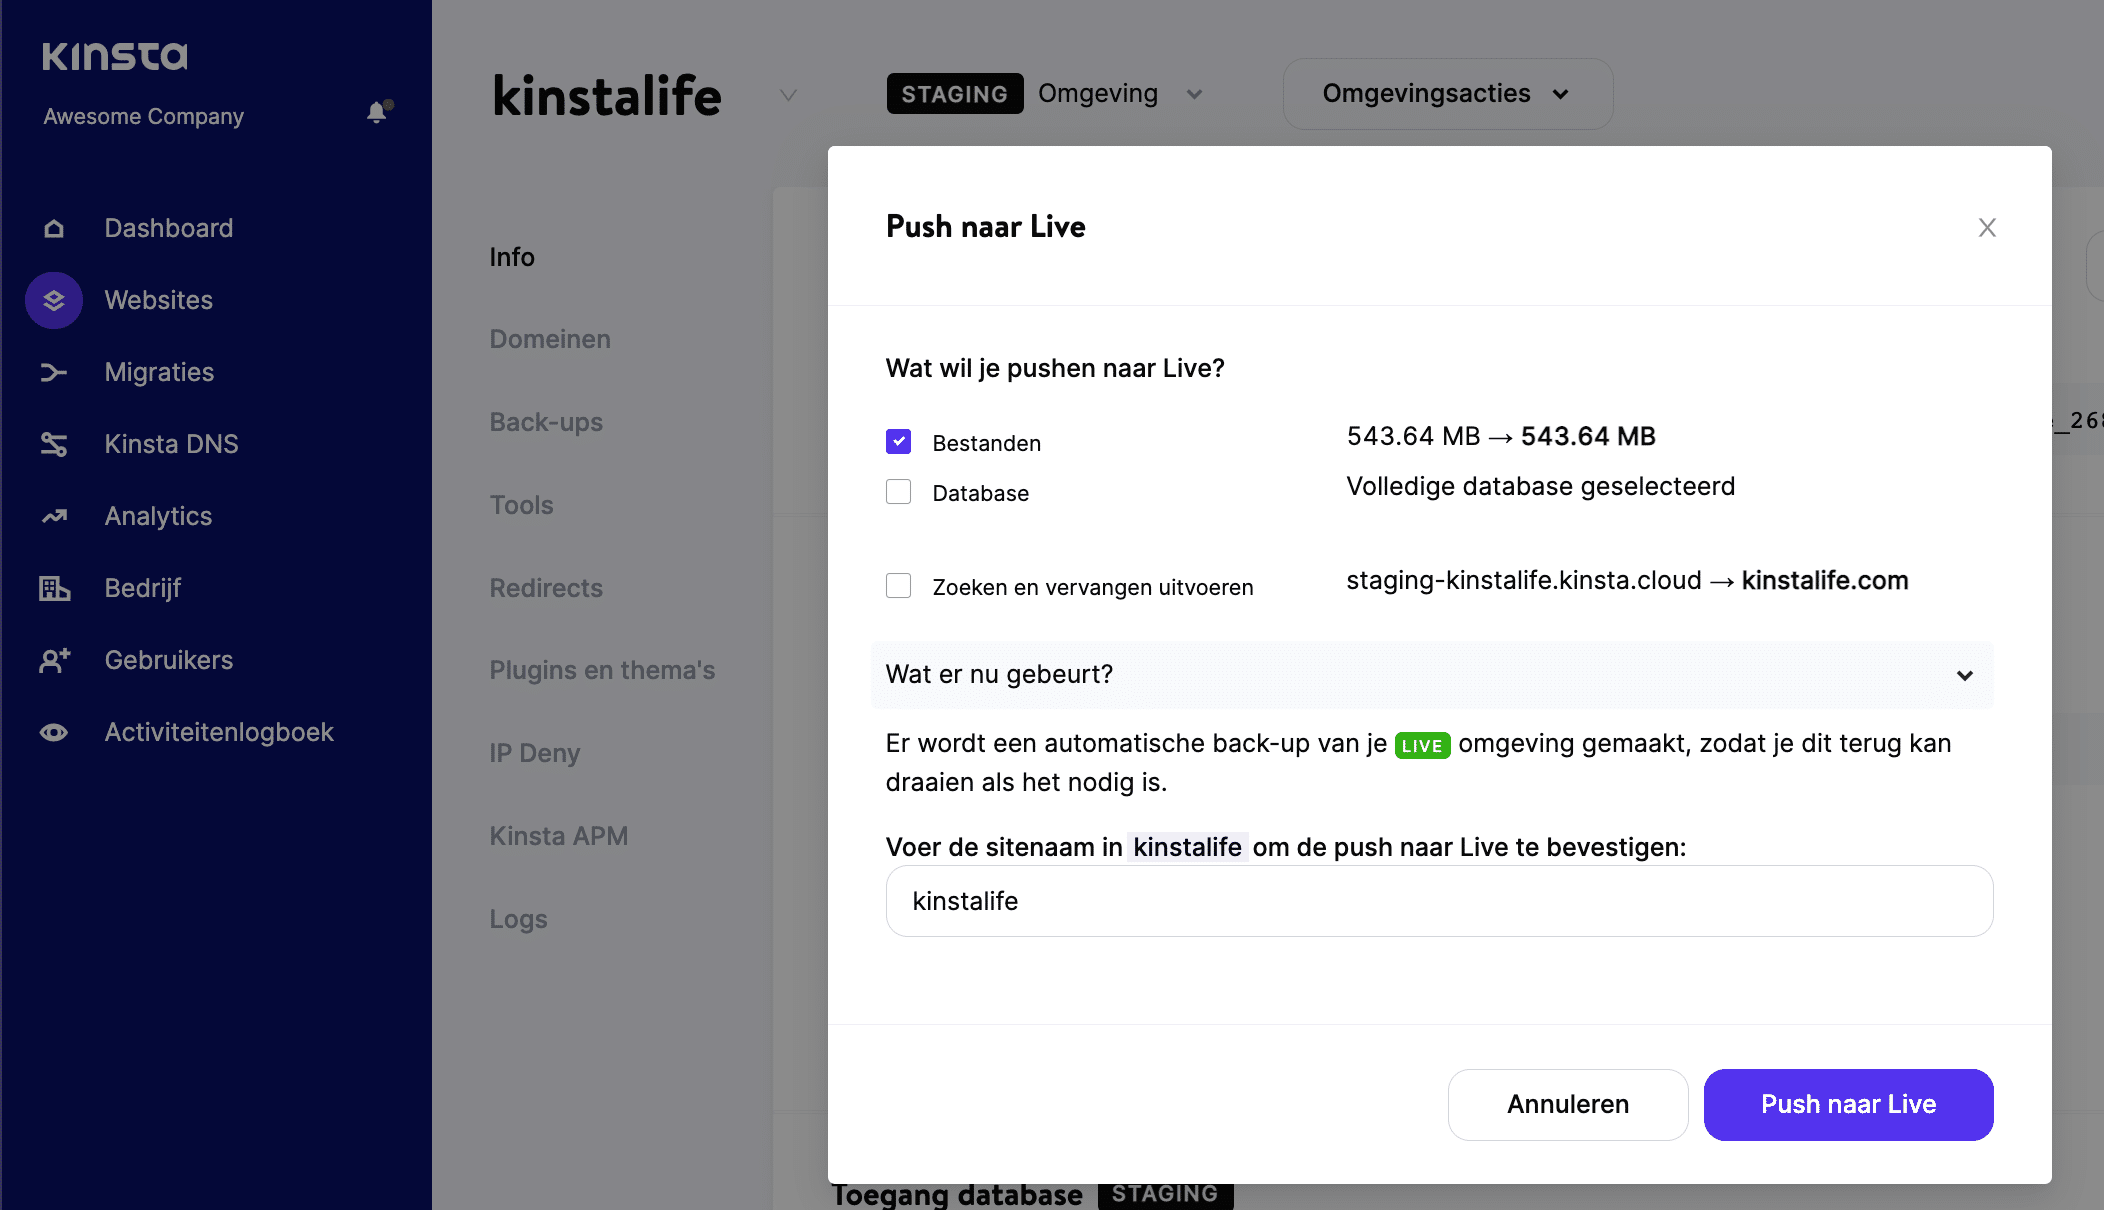Click the kinstalife.com target domain text

click(x=1824, y=580)
